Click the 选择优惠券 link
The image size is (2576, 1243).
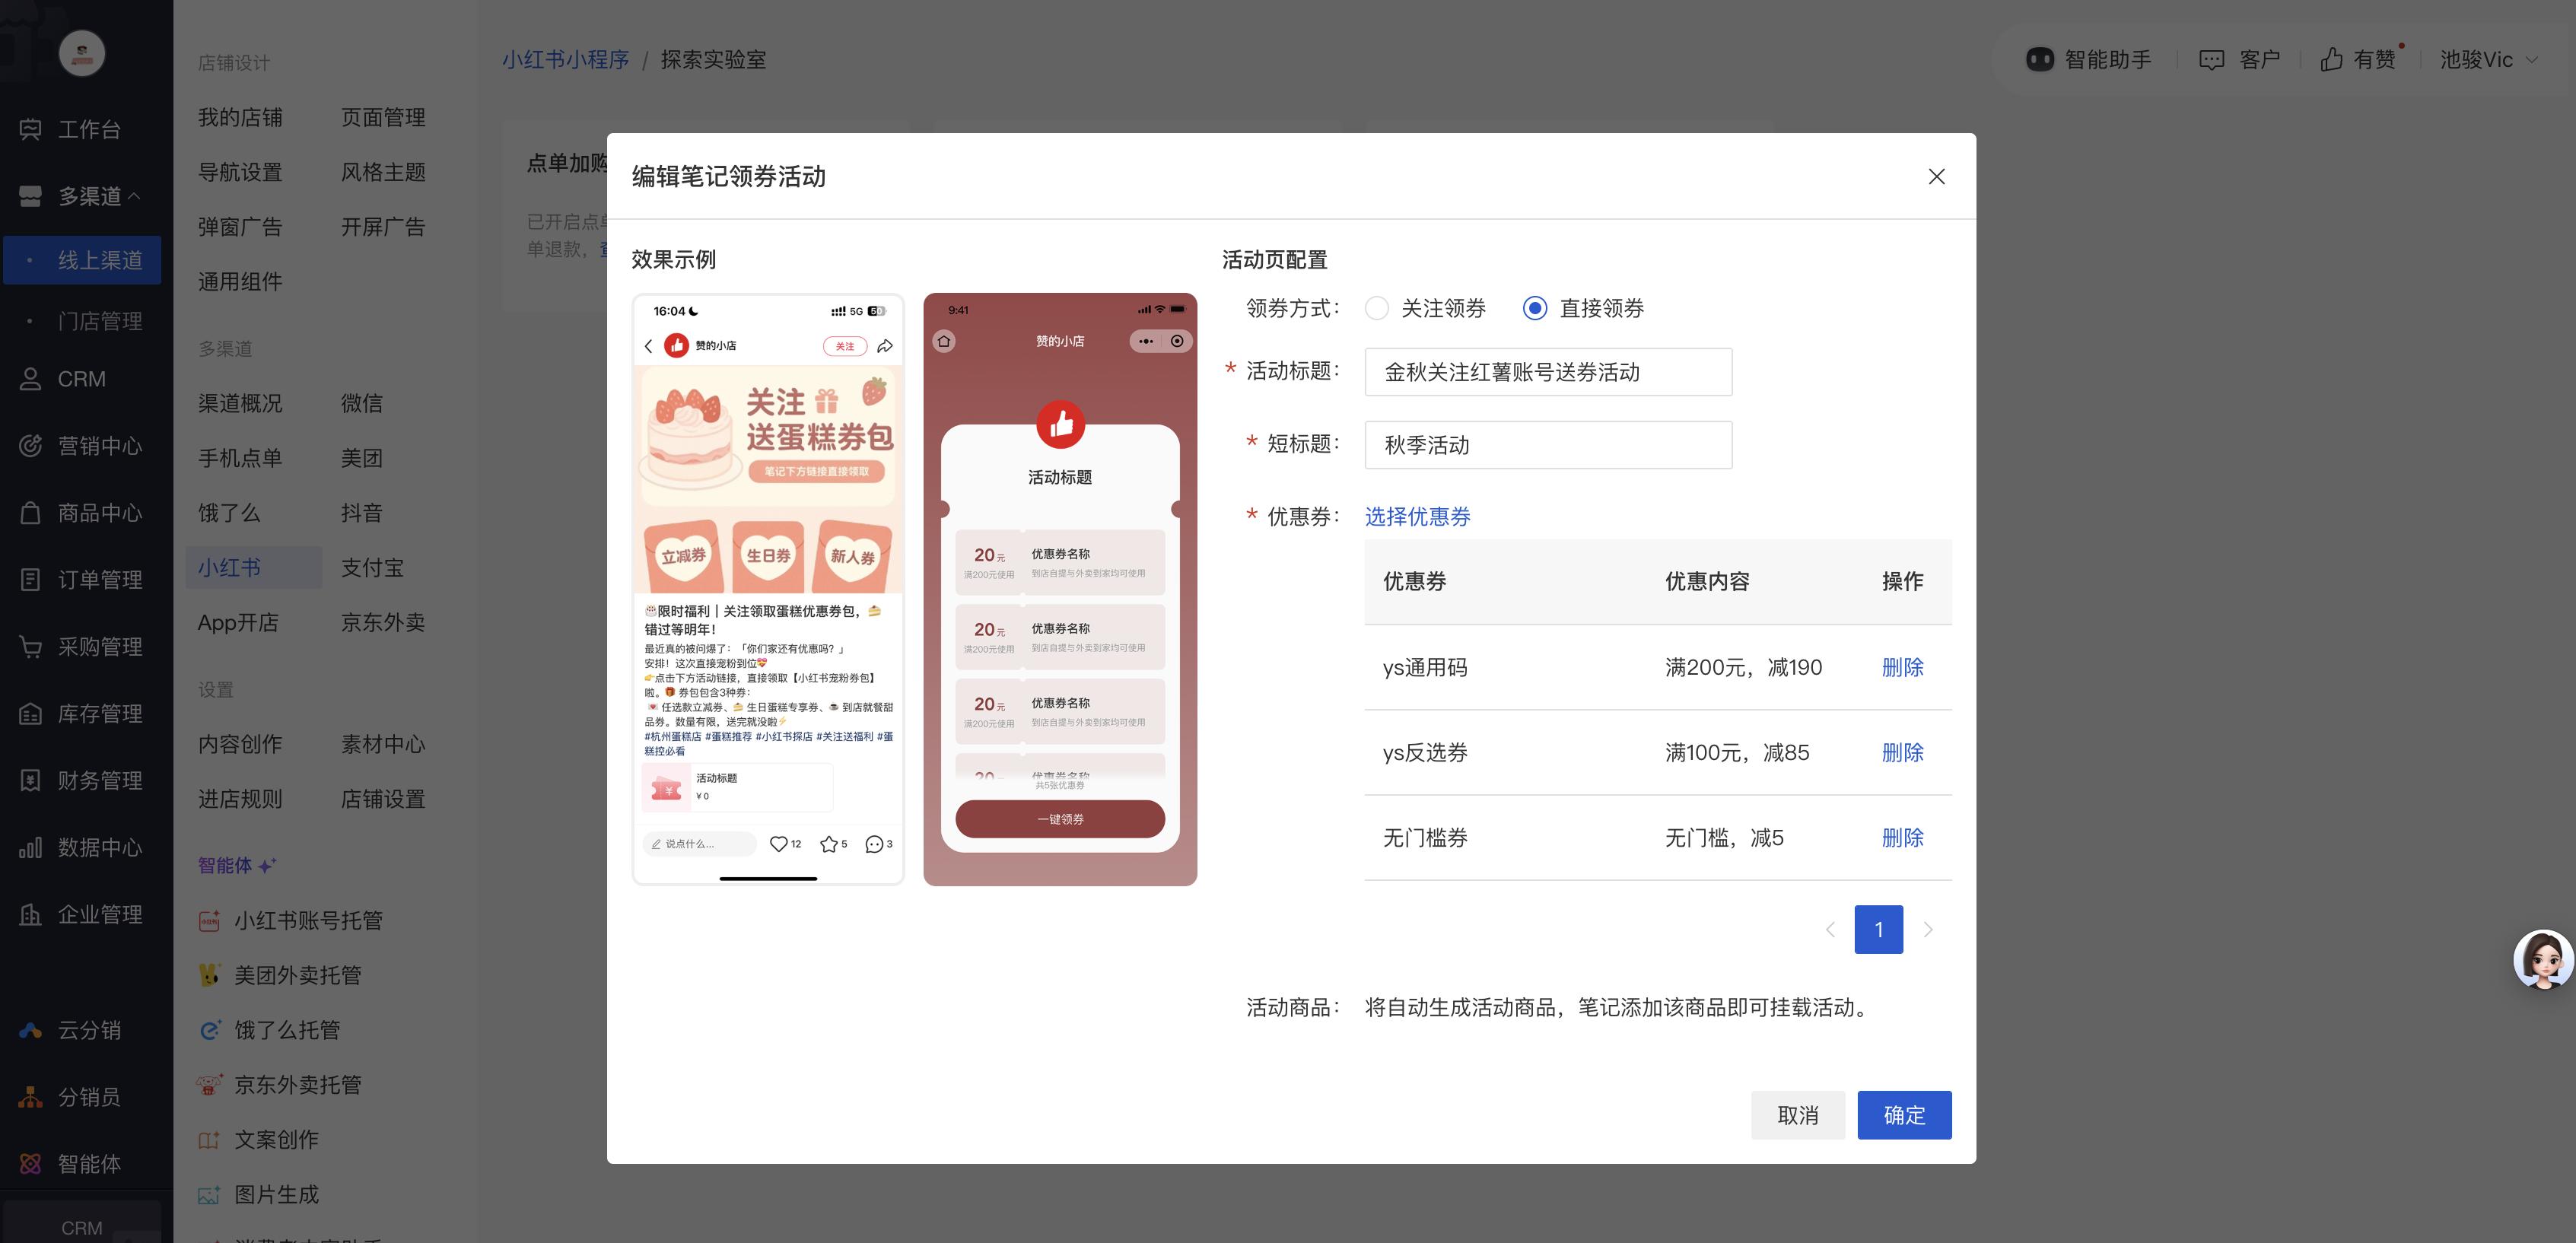coord(1417,517)
